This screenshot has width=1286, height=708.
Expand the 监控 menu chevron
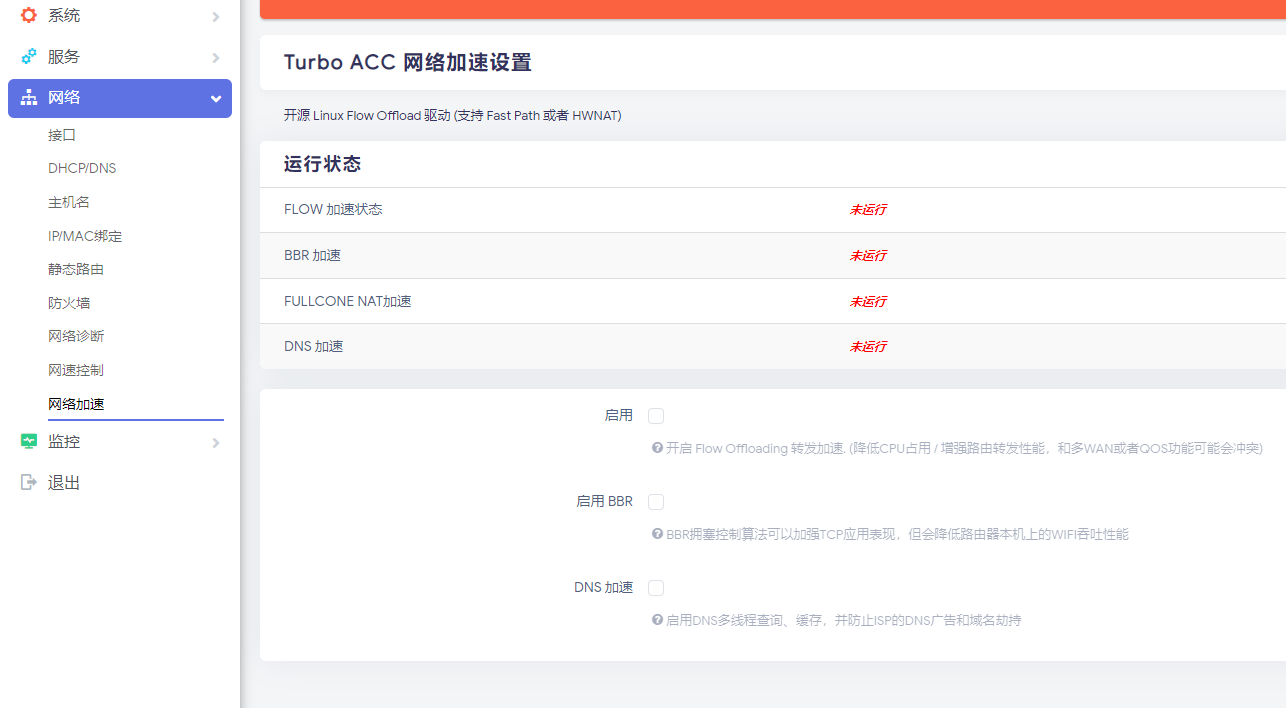tap(216, 442)
